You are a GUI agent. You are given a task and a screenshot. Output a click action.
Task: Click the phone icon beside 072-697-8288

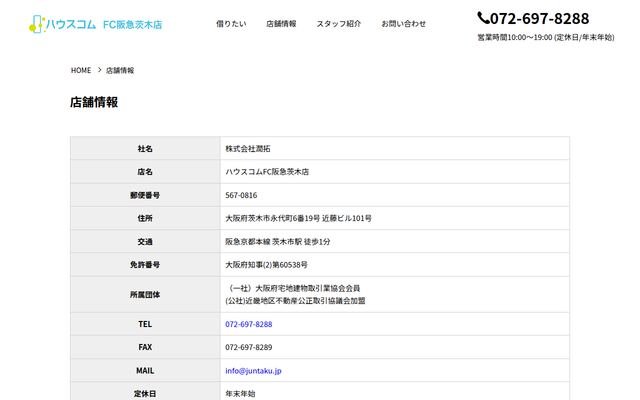pos(483,18)
